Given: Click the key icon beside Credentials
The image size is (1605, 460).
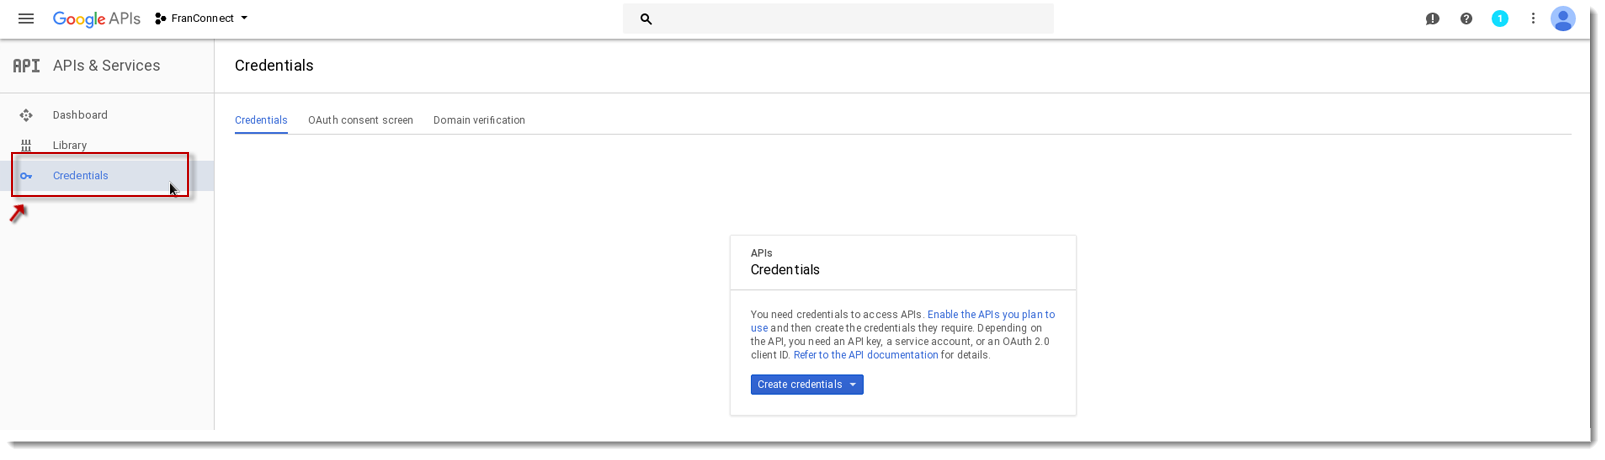Looking at the screenshot, I should 26,176.
